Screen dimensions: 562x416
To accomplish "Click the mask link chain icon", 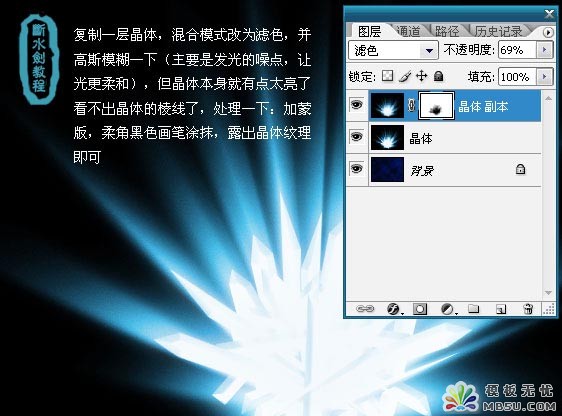I will (x=411, y=105).
